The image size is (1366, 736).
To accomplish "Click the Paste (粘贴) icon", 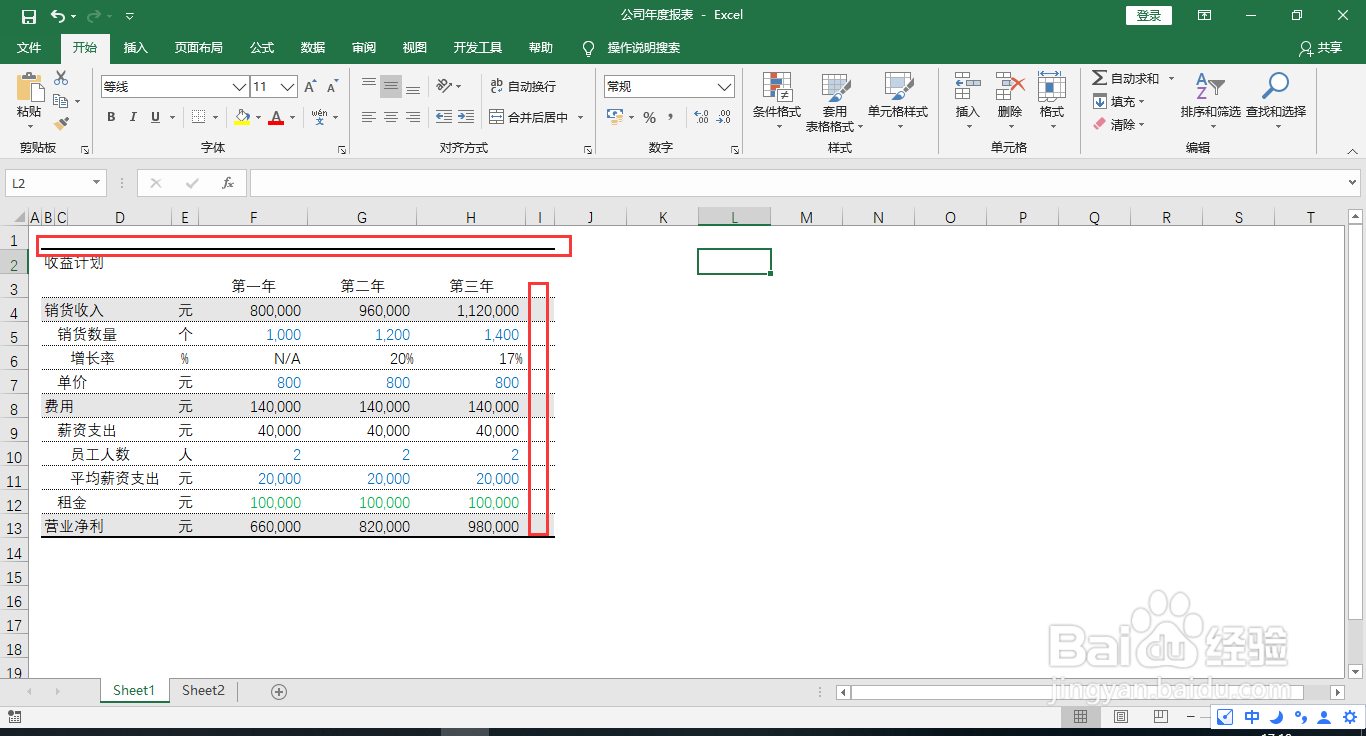I will (x=28, y=88).
